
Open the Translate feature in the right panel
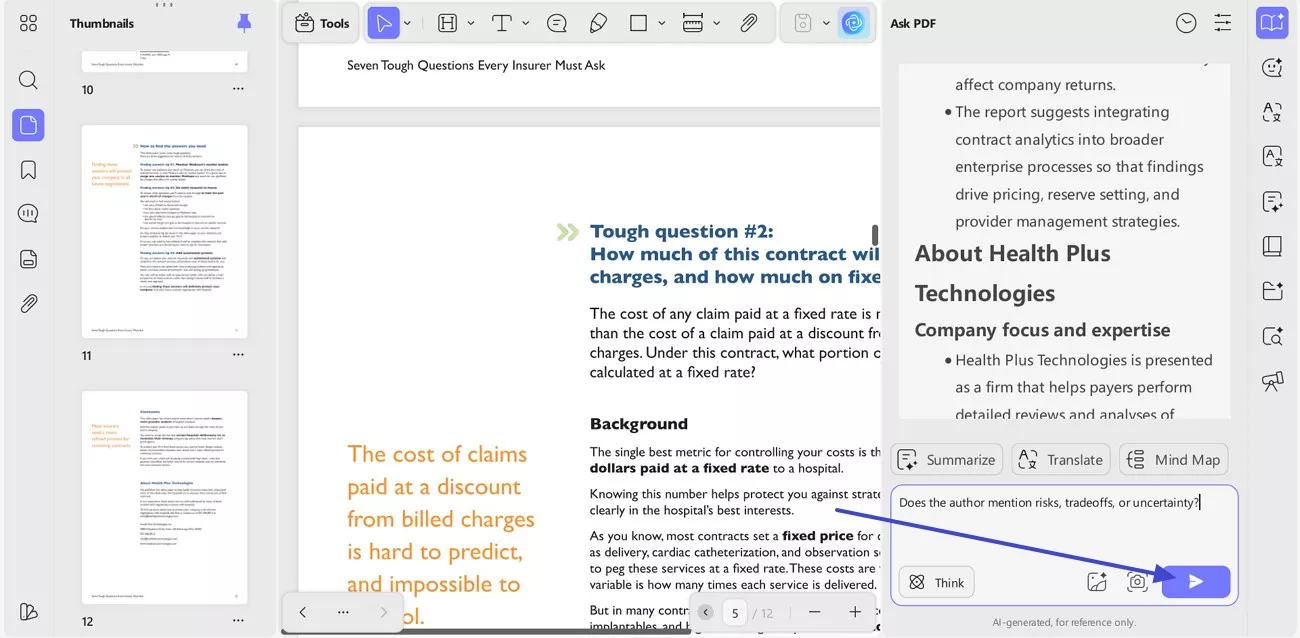tap(1060, 459)
